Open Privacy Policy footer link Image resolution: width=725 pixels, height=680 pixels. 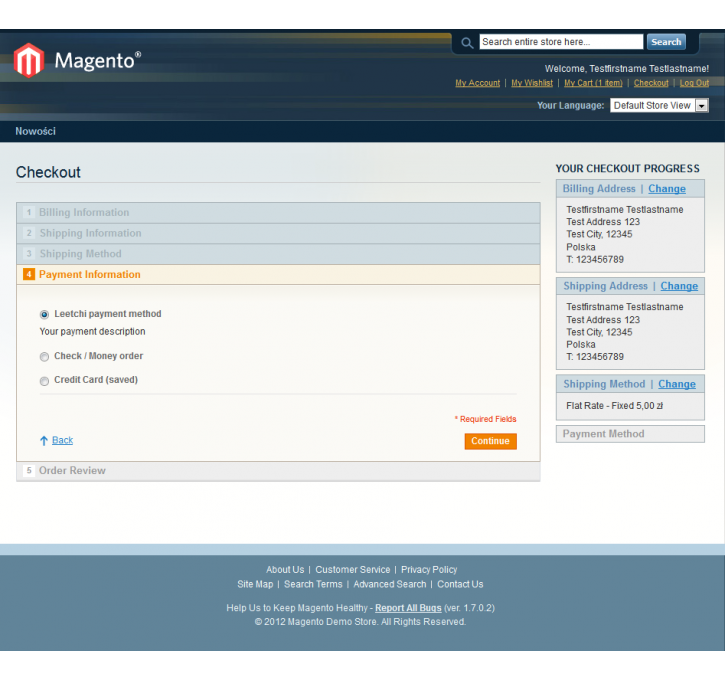pyautogui.click(x=429, y=570)
